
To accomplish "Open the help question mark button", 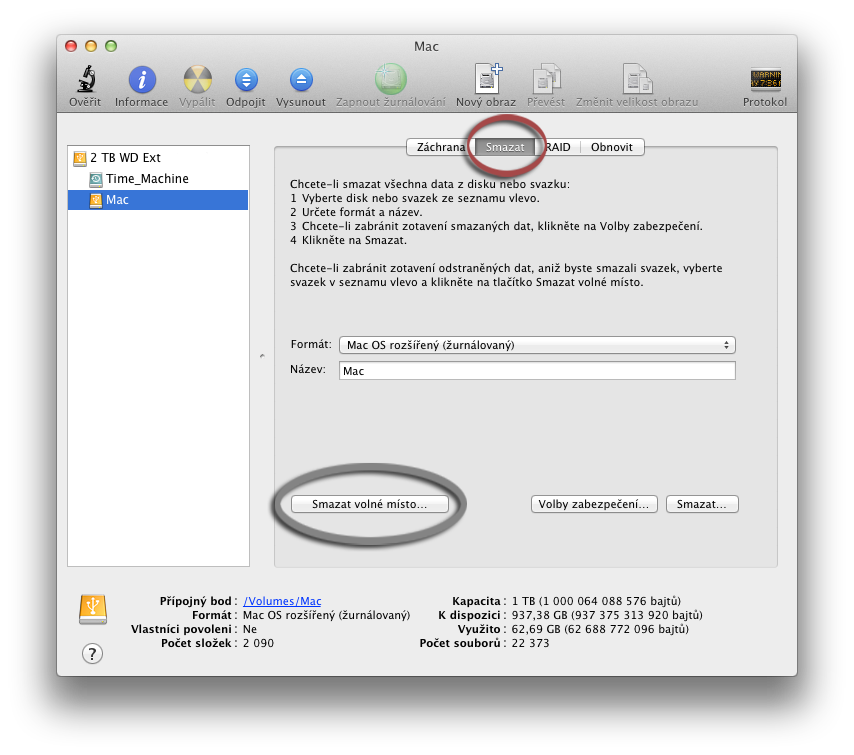I will (x=92, y=654).
